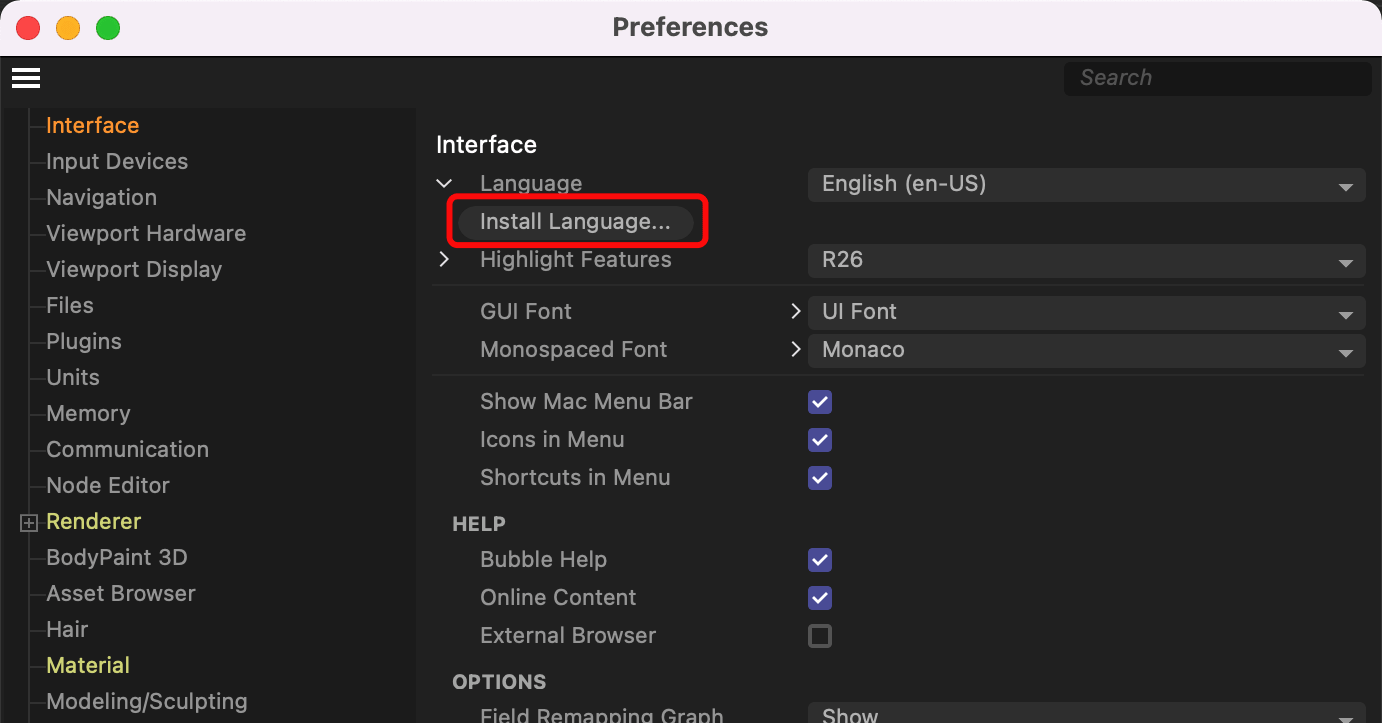
Task: Enable the External Browser checkbox
Action: (820, 636)
